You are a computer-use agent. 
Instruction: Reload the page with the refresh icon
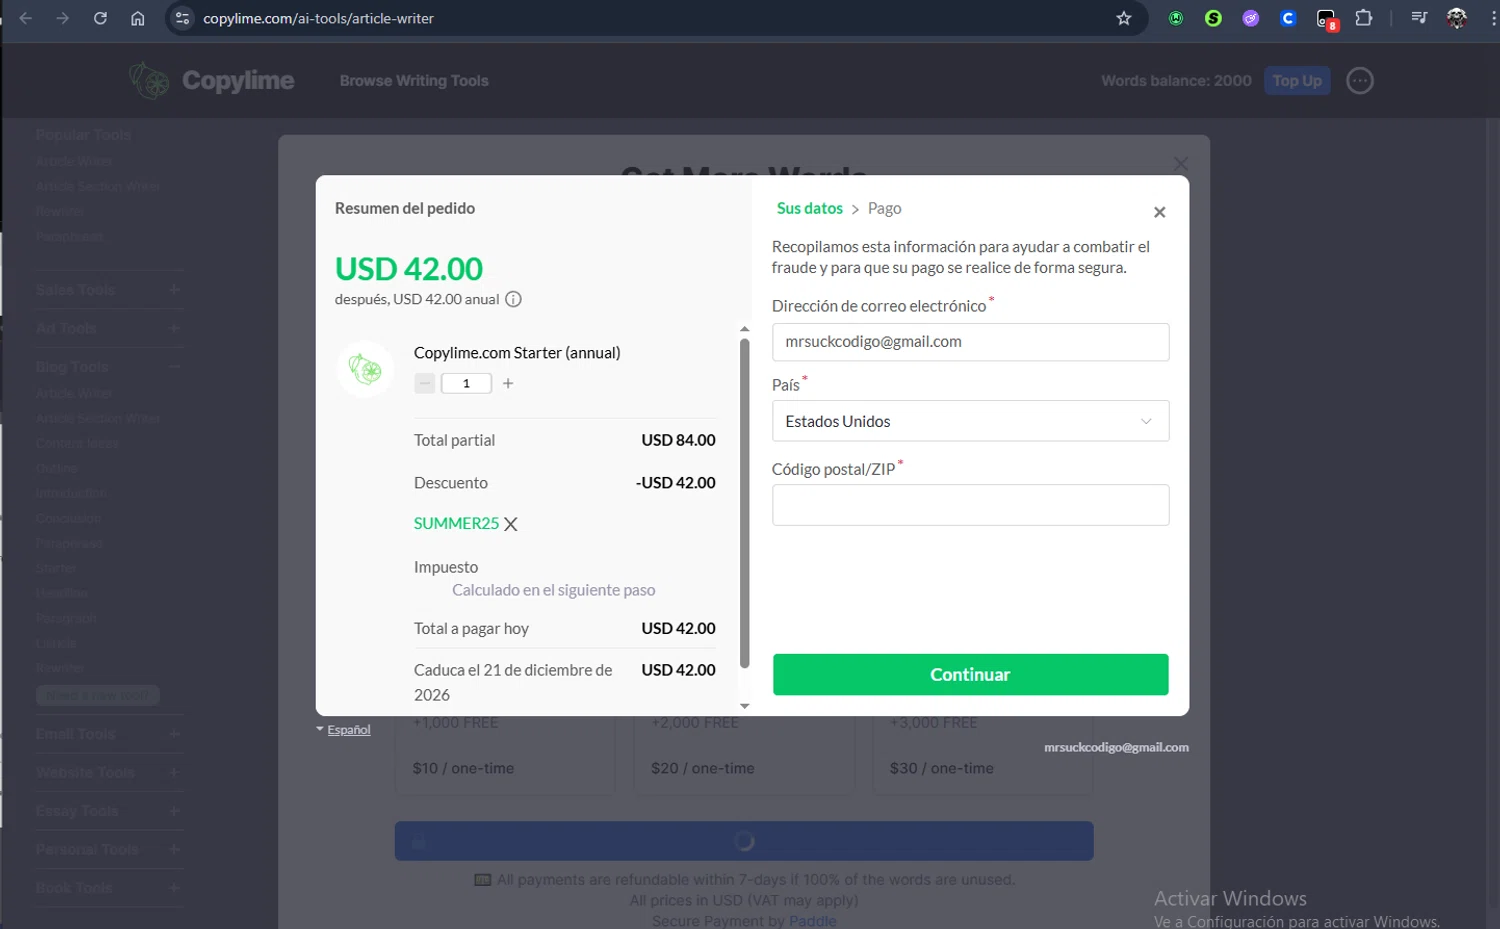100,18
